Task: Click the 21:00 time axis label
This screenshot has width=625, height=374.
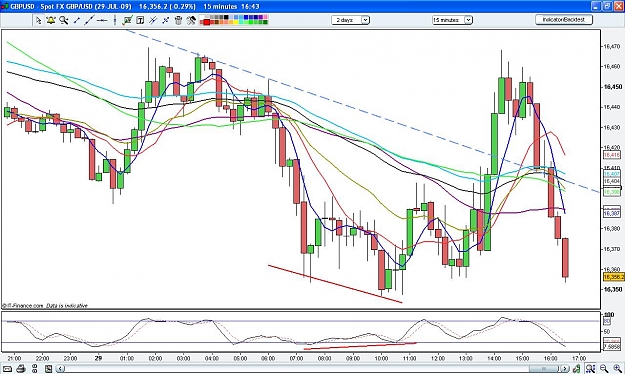Action: 14,358
